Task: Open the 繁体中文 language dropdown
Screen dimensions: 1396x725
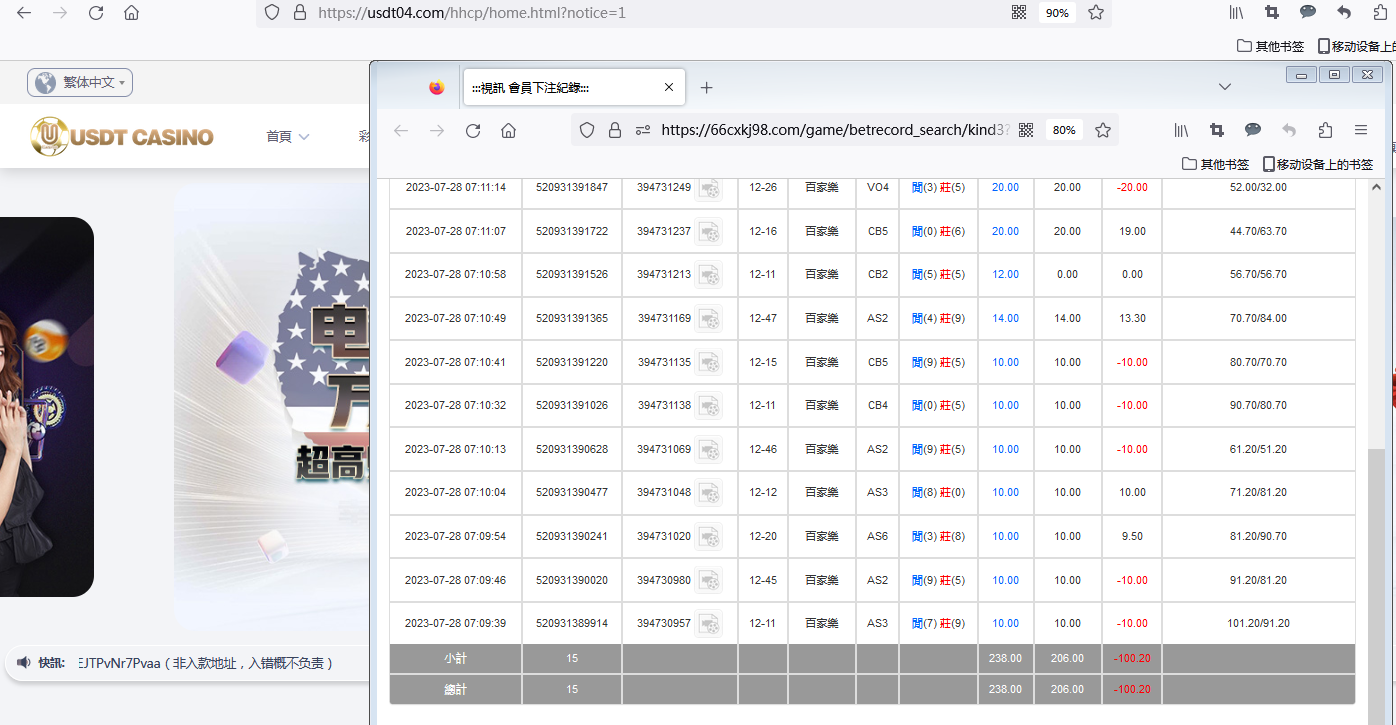Action: 80,83
